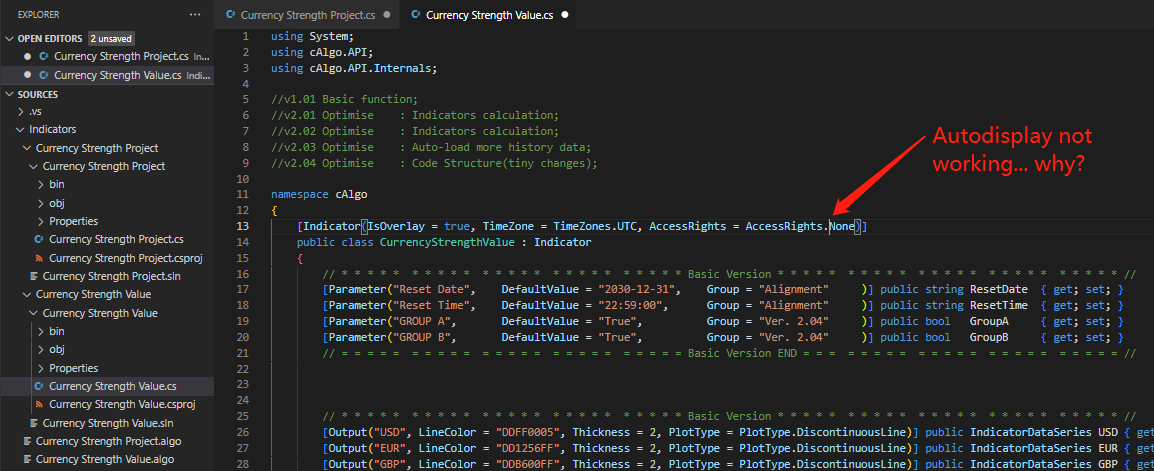Expand the .vs folder
Image resolution: width=1154 pixels, height=471 pixels.
click(21, 112)
